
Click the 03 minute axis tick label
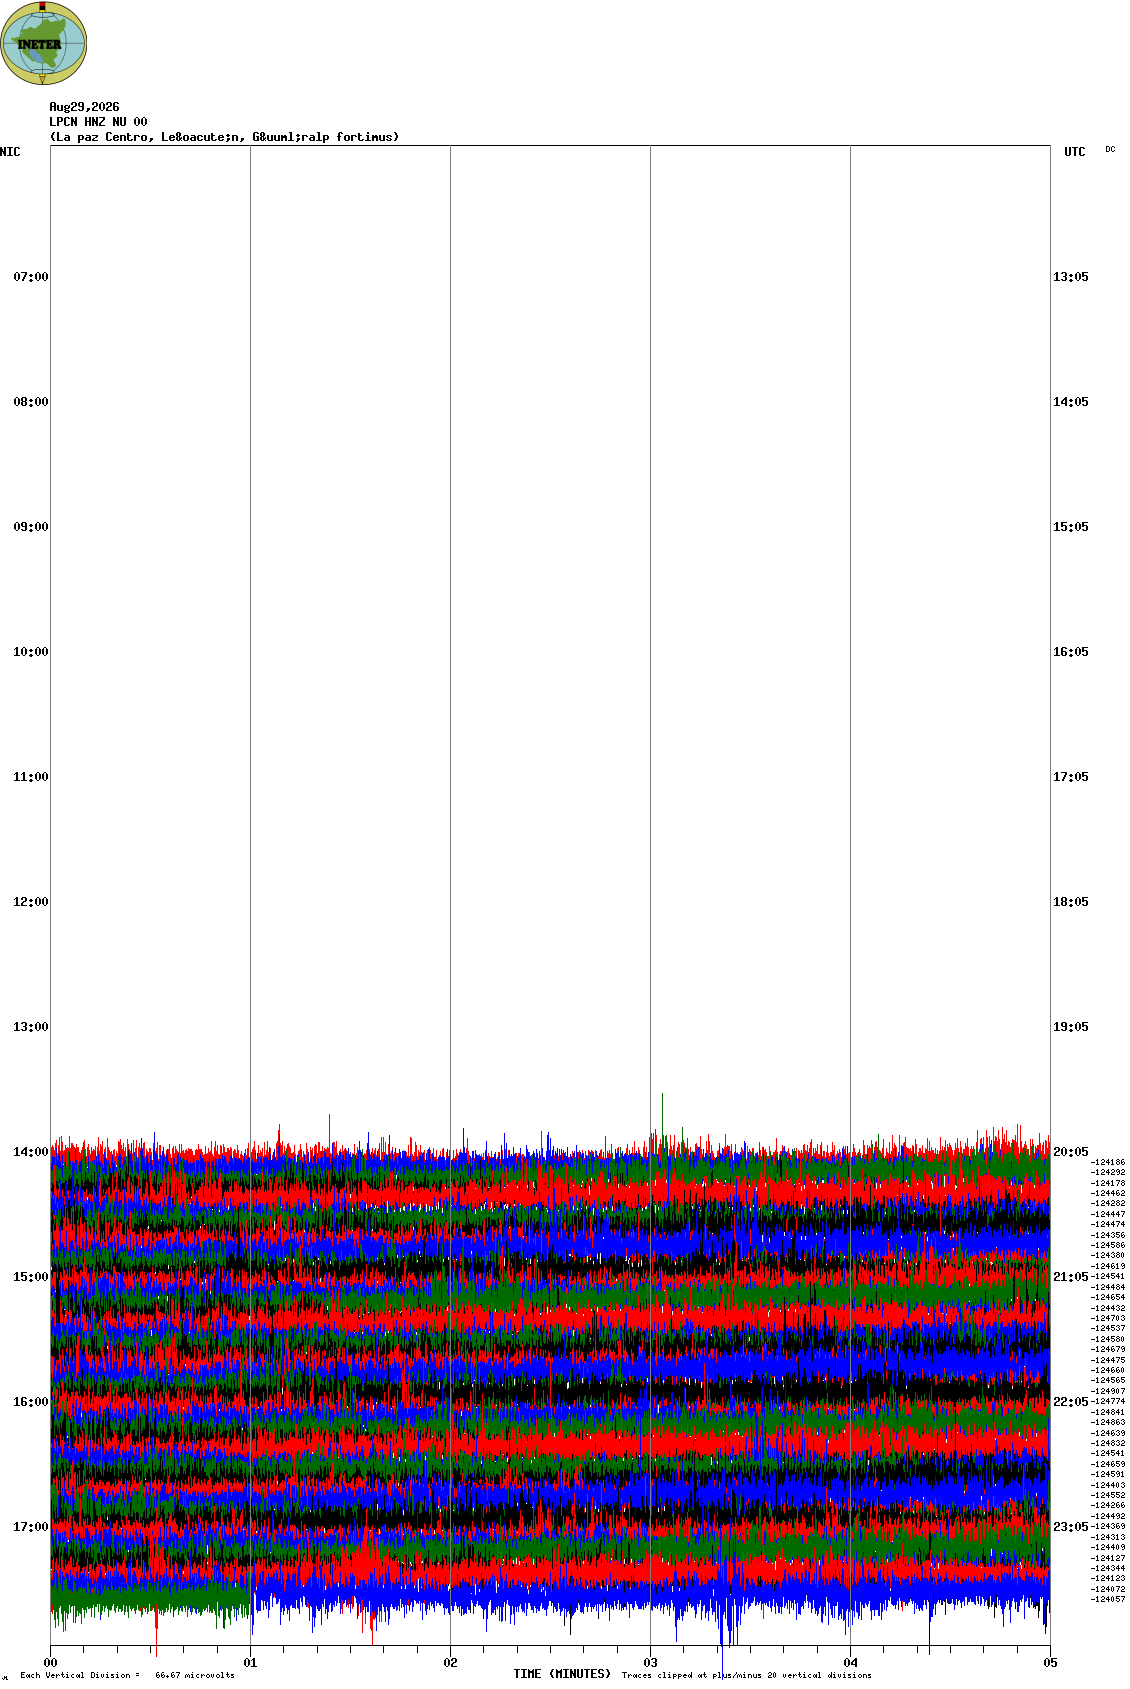pos(651,1663)
